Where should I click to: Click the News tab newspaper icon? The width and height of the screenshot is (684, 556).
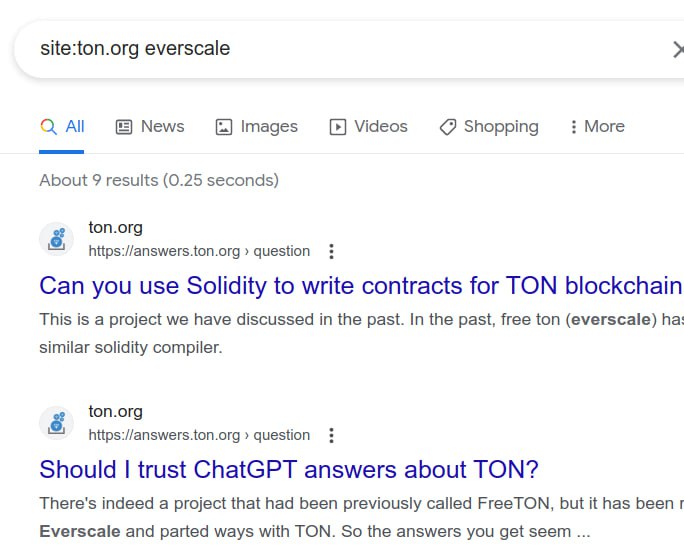click(124, 127)
